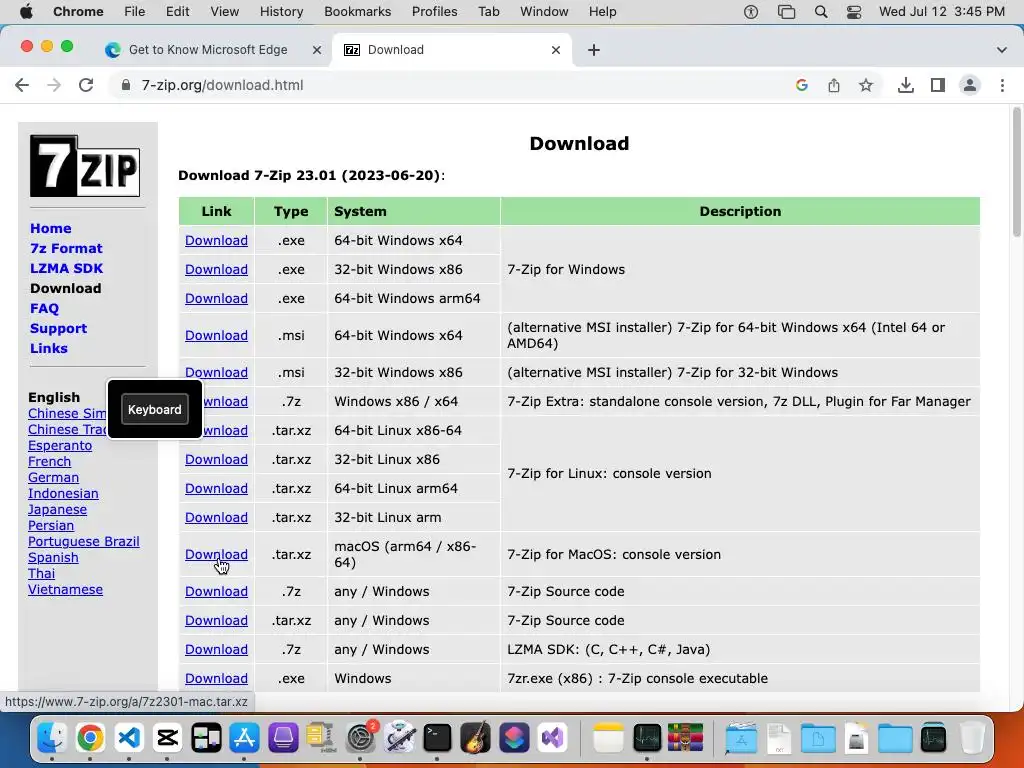Image resolution: width=1024 pixels, height=768 pixels.
Task: Open Control Center in menu bar
Action: pos(854,12)
